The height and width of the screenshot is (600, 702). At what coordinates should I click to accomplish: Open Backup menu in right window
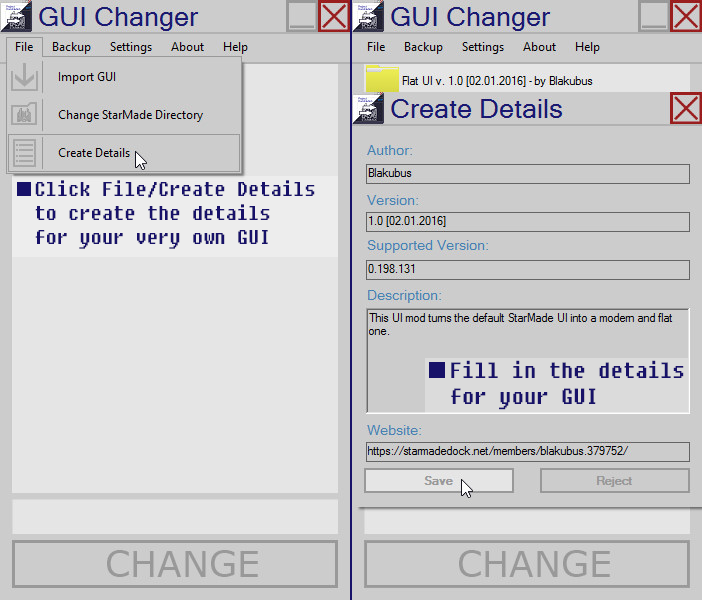423,47
